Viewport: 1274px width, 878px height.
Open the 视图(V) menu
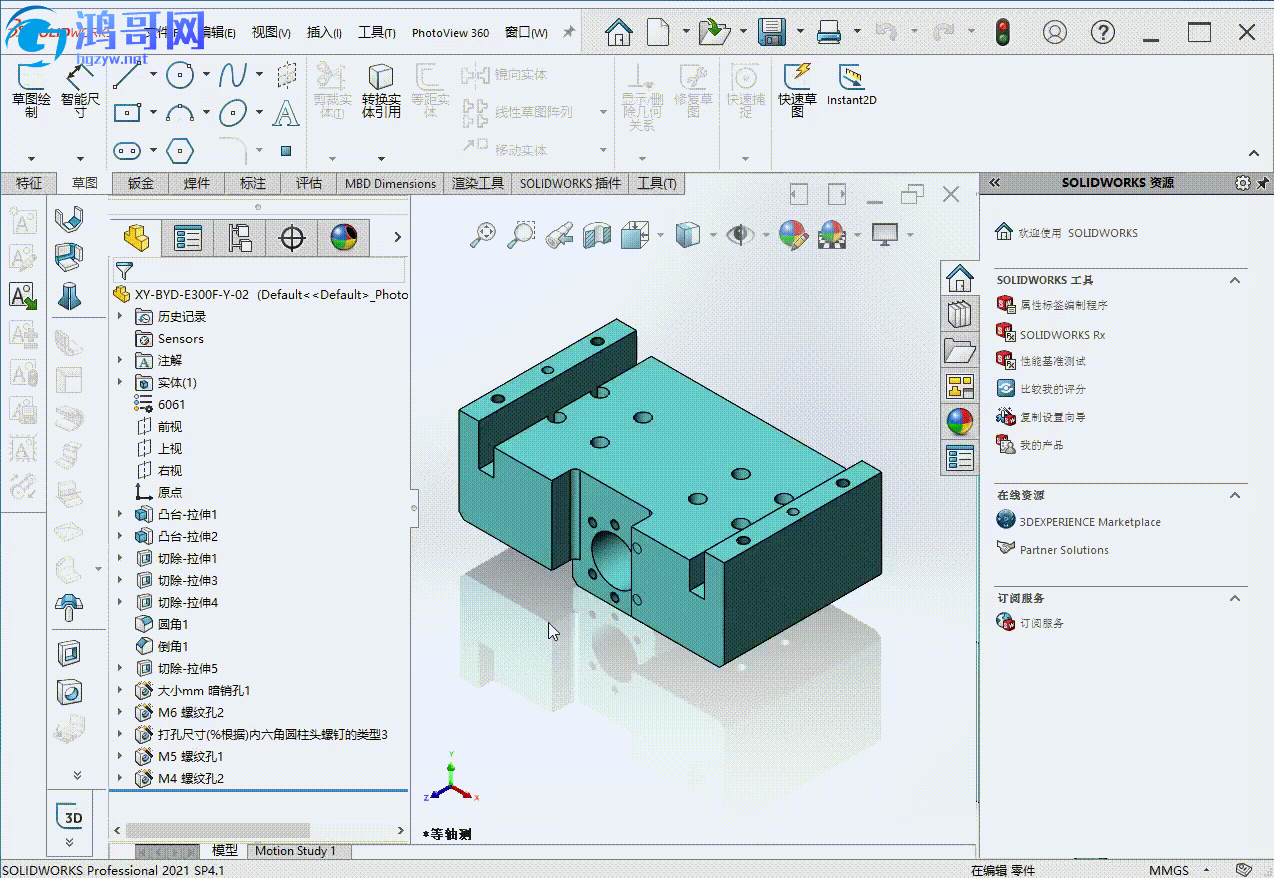271,32
